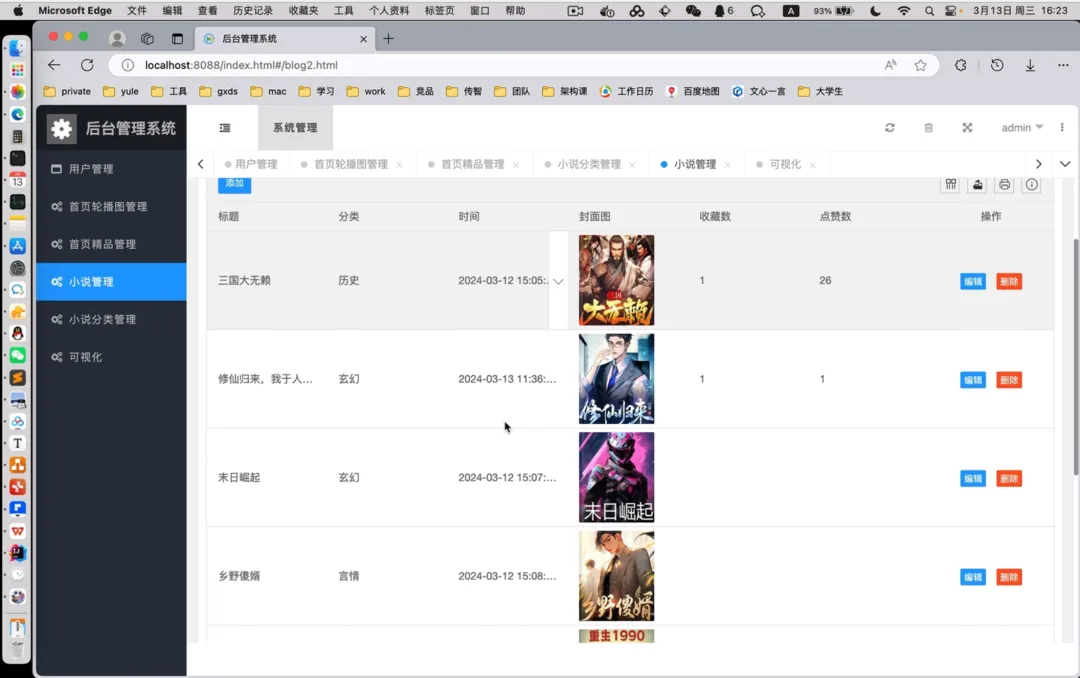This screenshot has width=1080, height=678.
Task: Click the 后台管理系统 gear logo
Action: 61,128
